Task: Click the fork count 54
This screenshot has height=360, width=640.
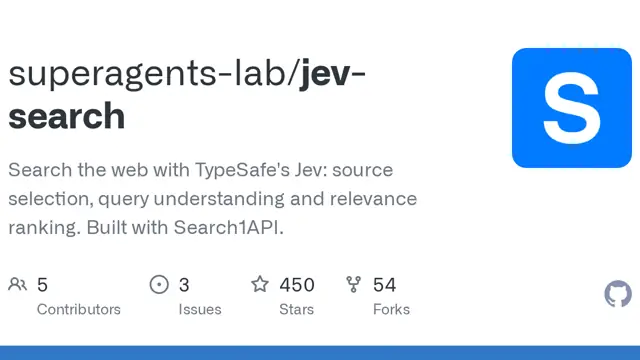Action: (384, 285)
